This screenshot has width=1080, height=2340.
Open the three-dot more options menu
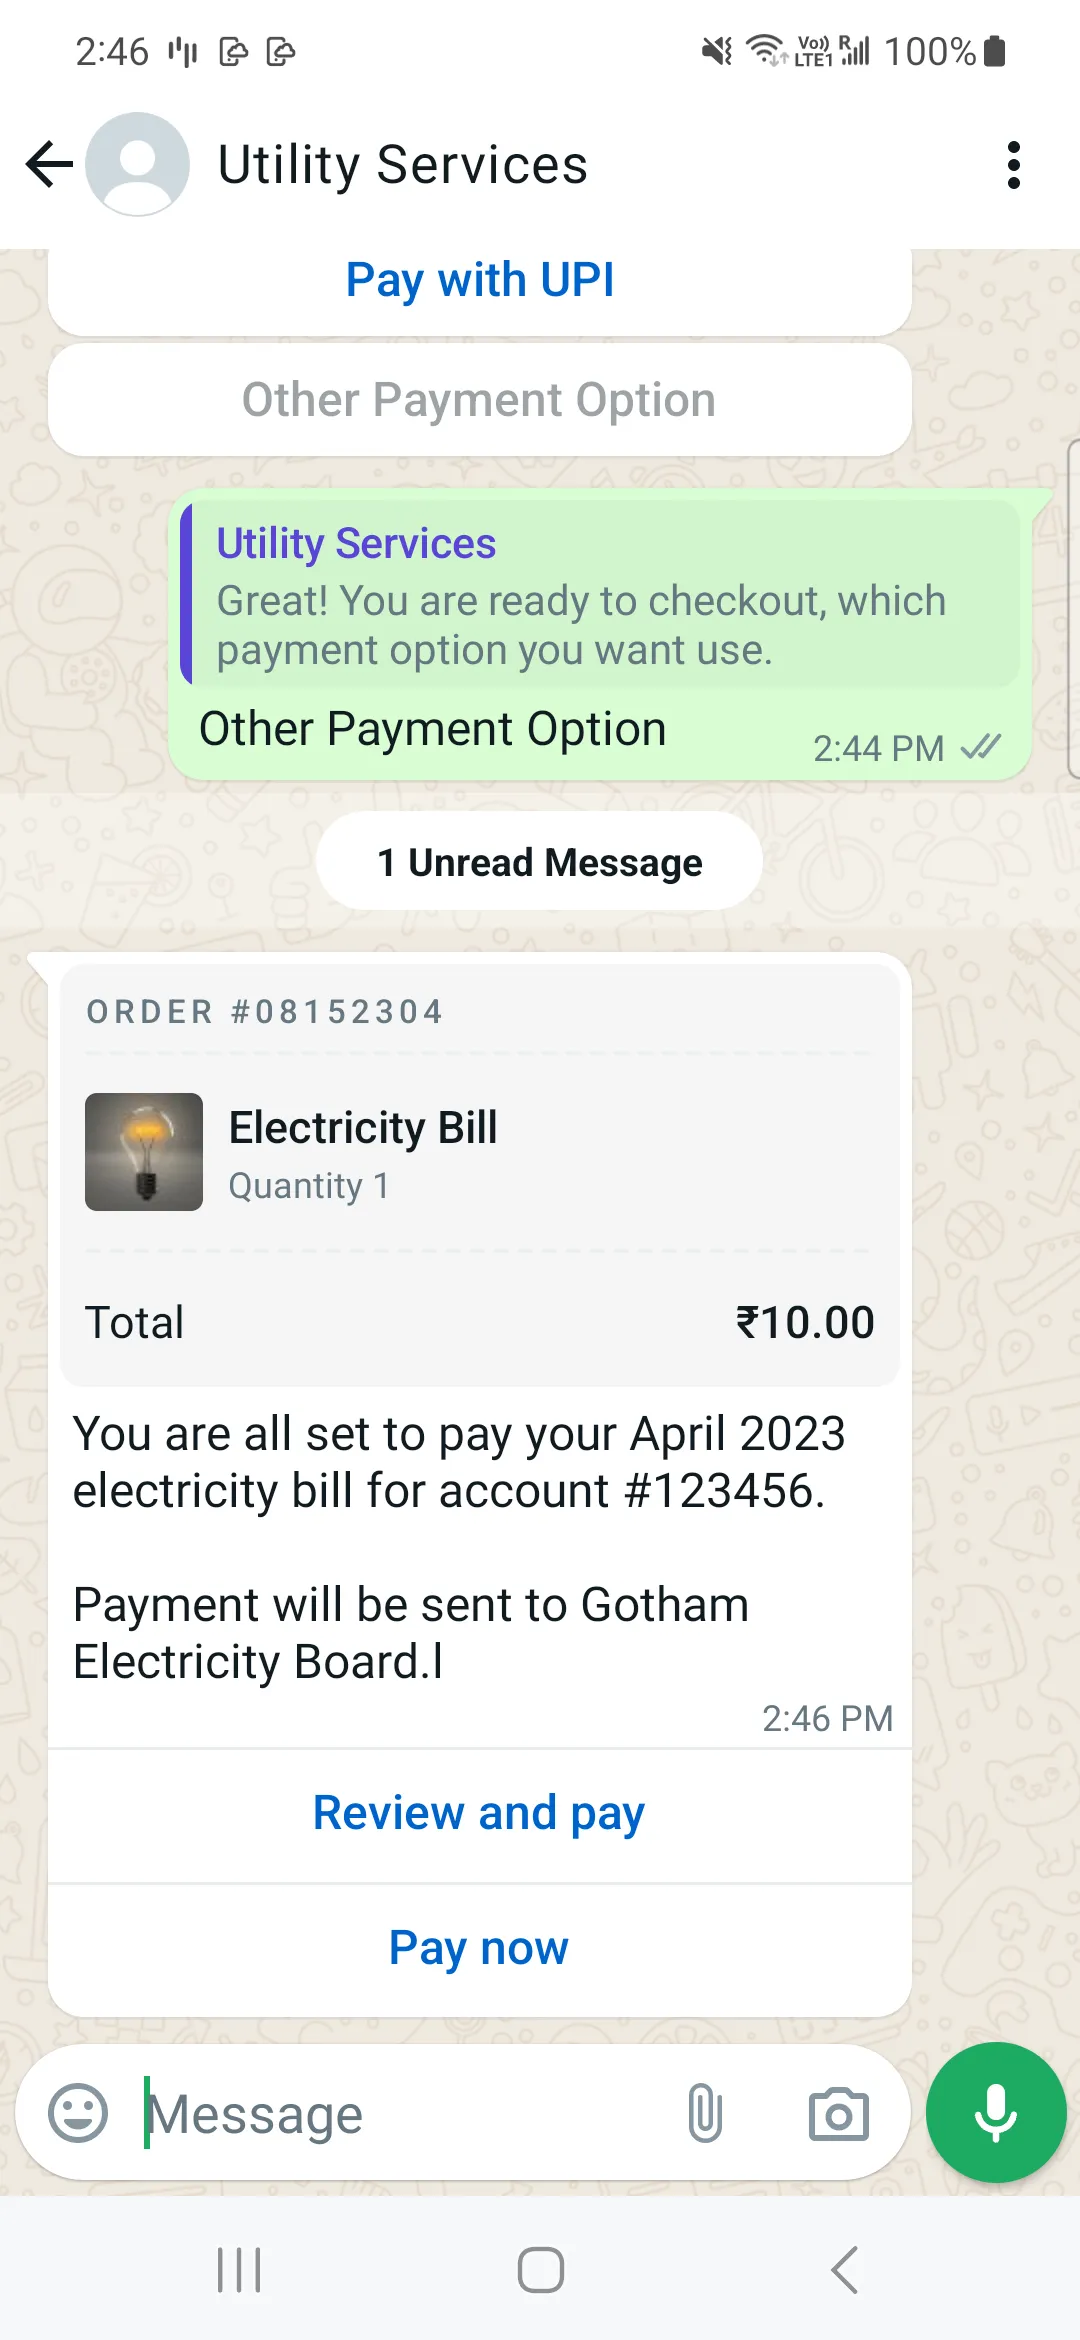click(1014, 165)
